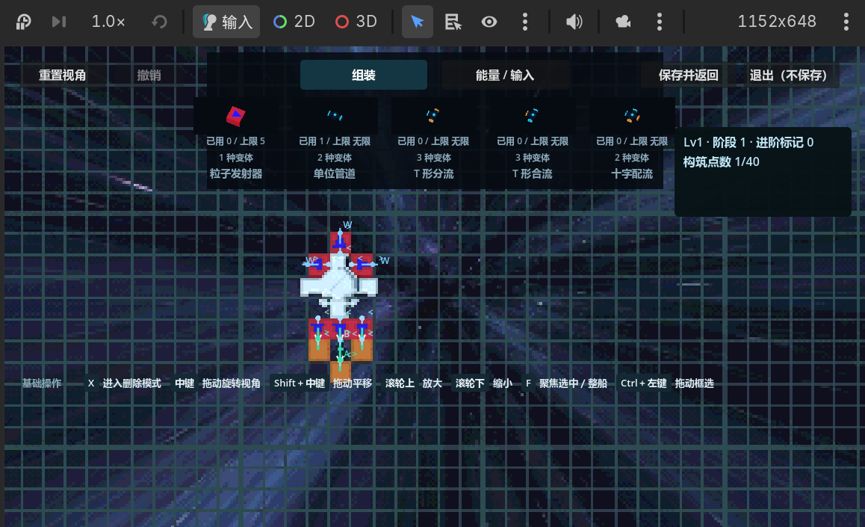Screen dimensions: 865x527
Task: Click the 拖动框选 hint text
Action: [x=694, y=383]
